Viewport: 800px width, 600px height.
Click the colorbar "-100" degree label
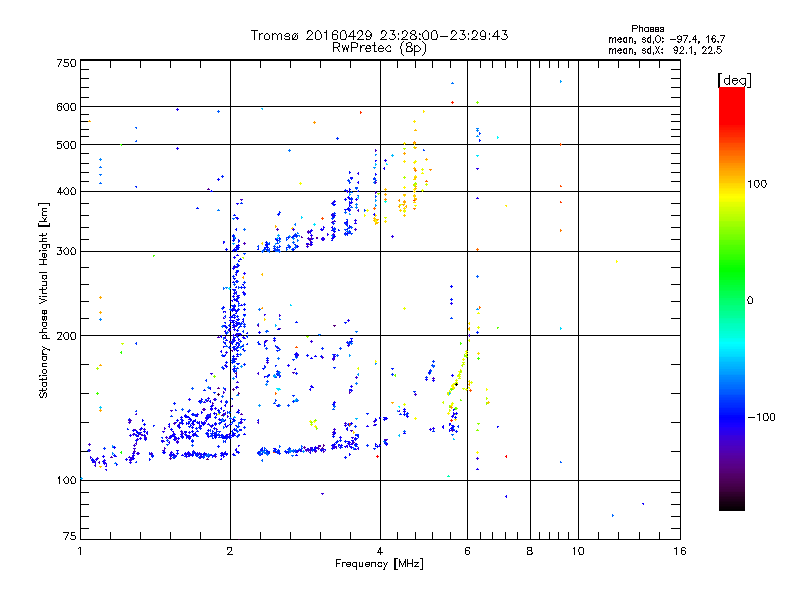[x=761, y=417]
